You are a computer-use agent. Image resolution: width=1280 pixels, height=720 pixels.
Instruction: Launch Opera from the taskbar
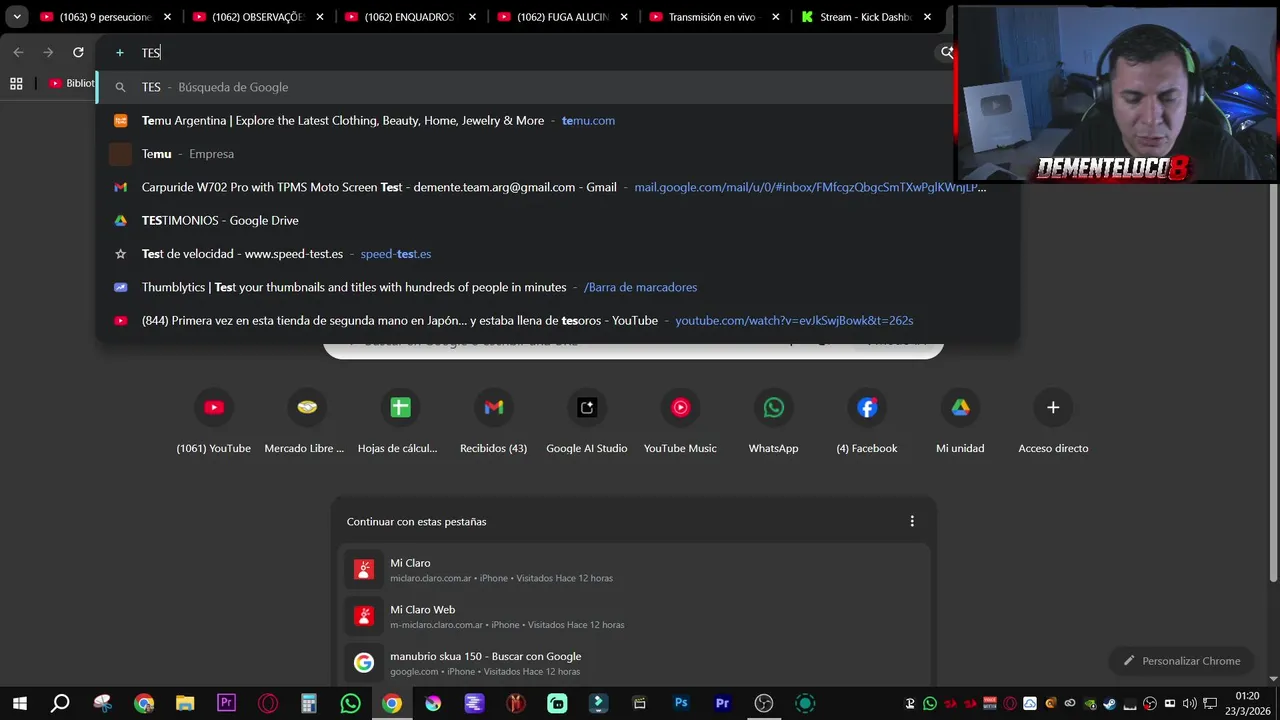pos(267,704)
